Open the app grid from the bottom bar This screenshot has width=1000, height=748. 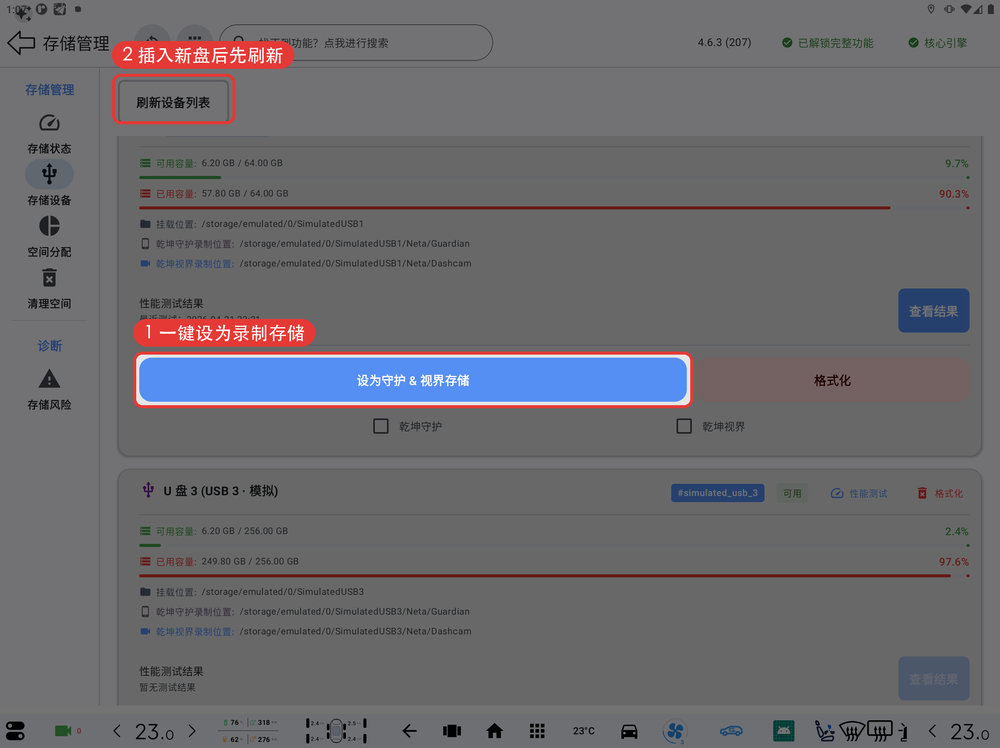tap(537, 731)
